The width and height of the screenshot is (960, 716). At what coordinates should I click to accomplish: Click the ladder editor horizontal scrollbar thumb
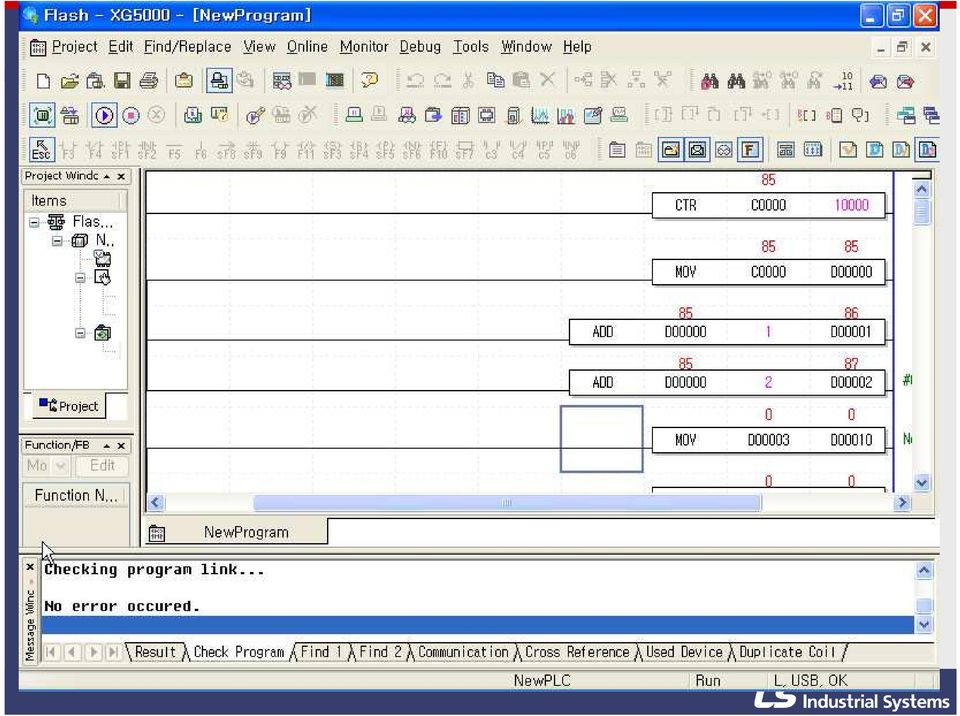(507, 503)
